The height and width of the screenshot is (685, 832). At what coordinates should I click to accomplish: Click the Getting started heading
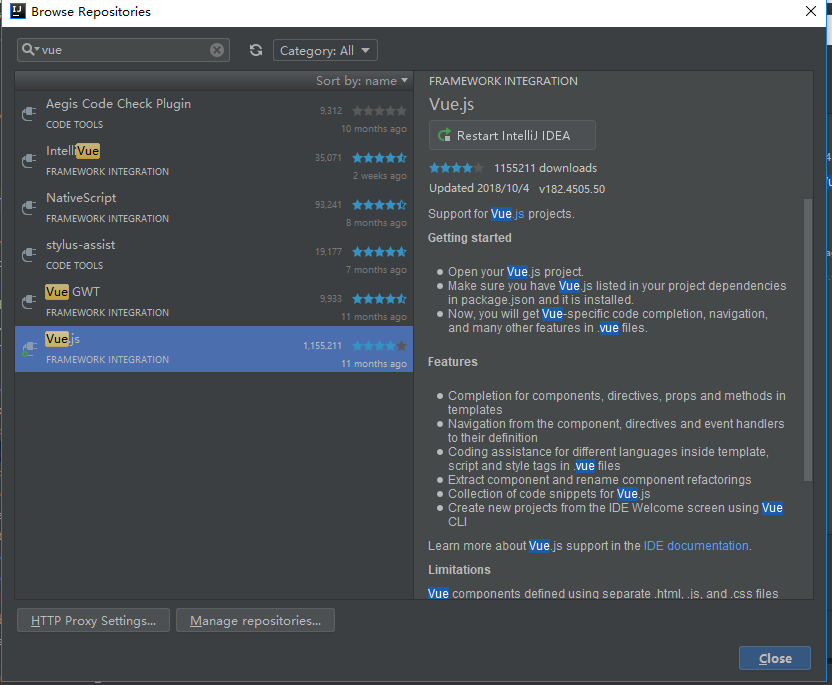pos(470,238)
